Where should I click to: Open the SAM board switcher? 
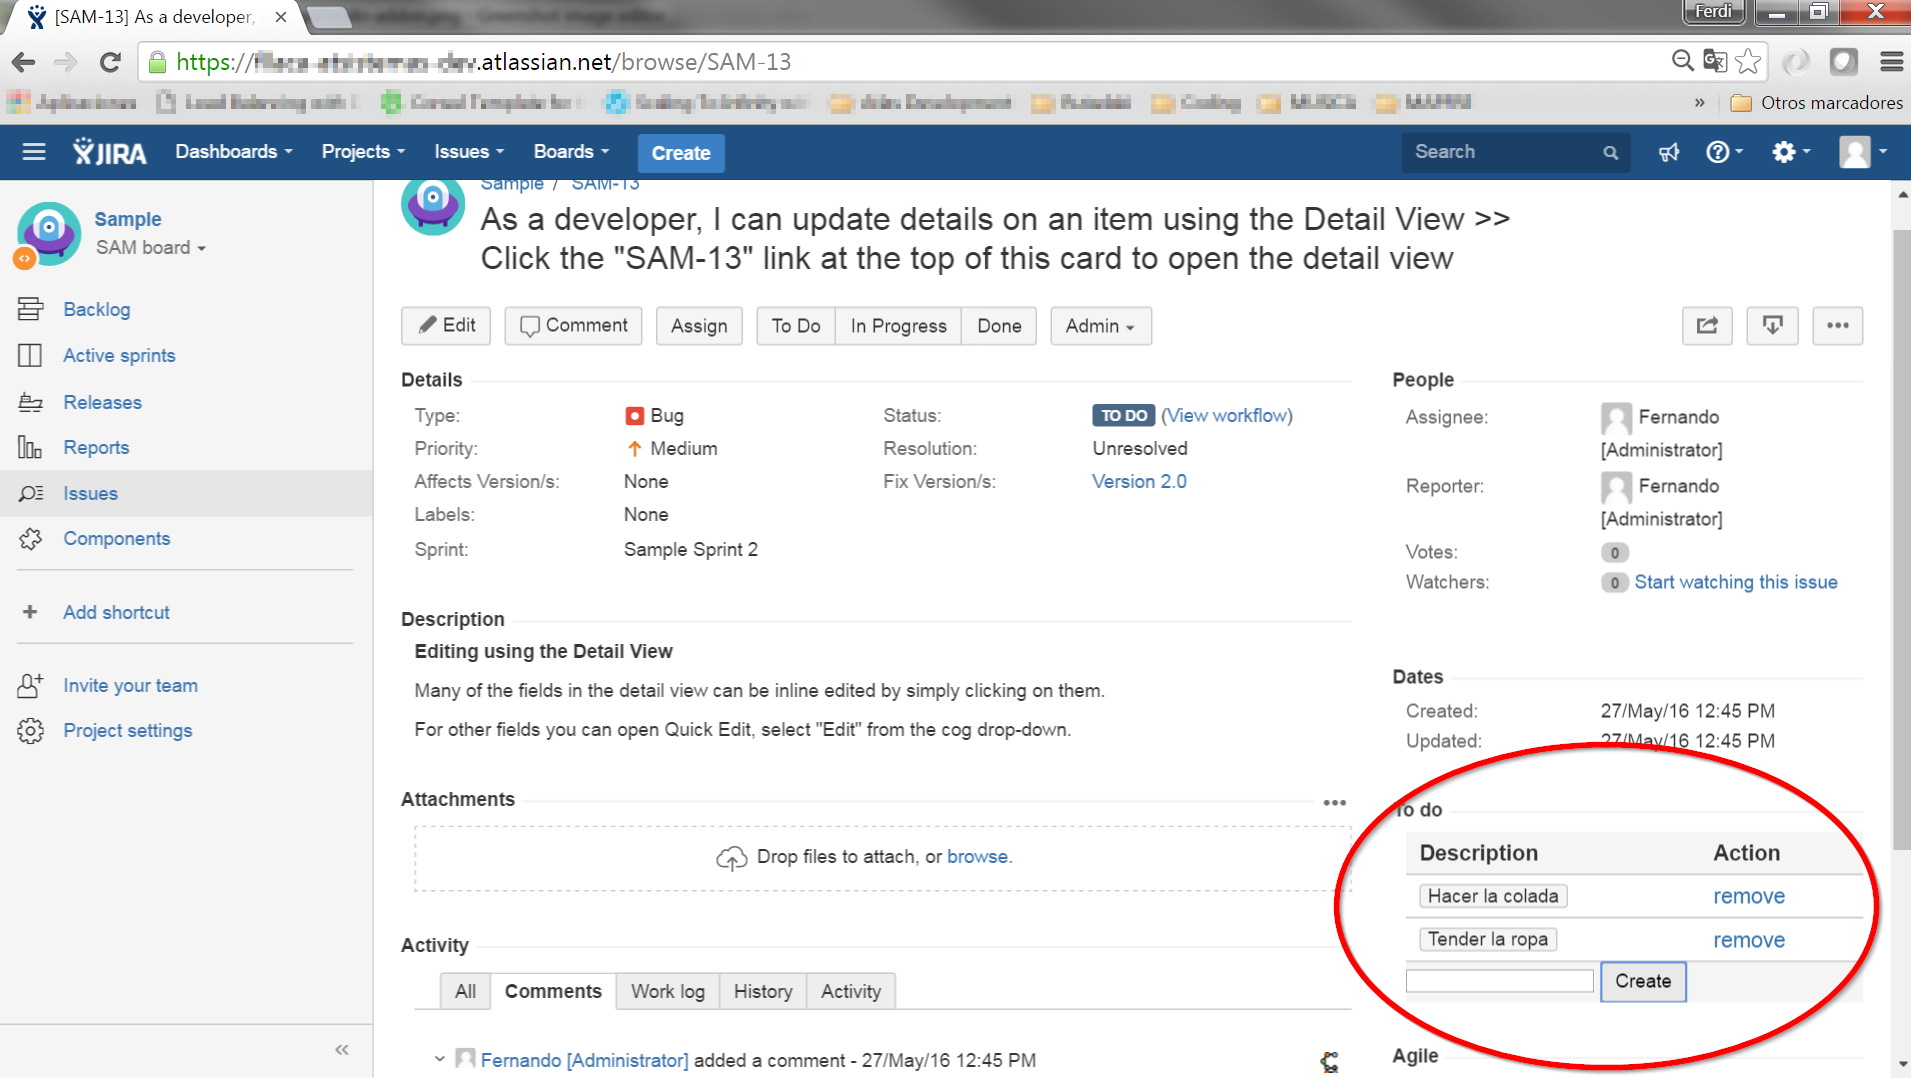(150, 247)
